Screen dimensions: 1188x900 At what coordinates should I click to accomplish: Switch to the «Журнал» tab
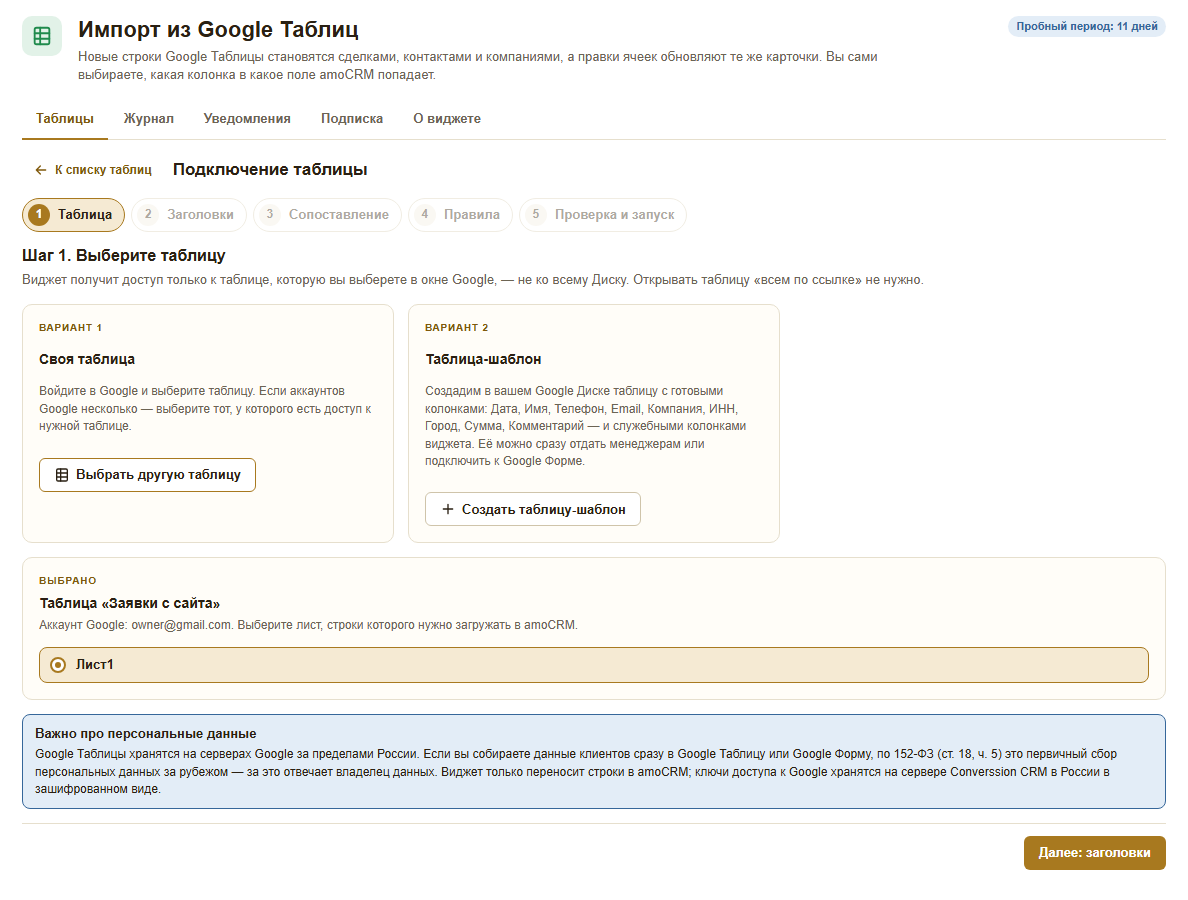[x=148, y=119]
